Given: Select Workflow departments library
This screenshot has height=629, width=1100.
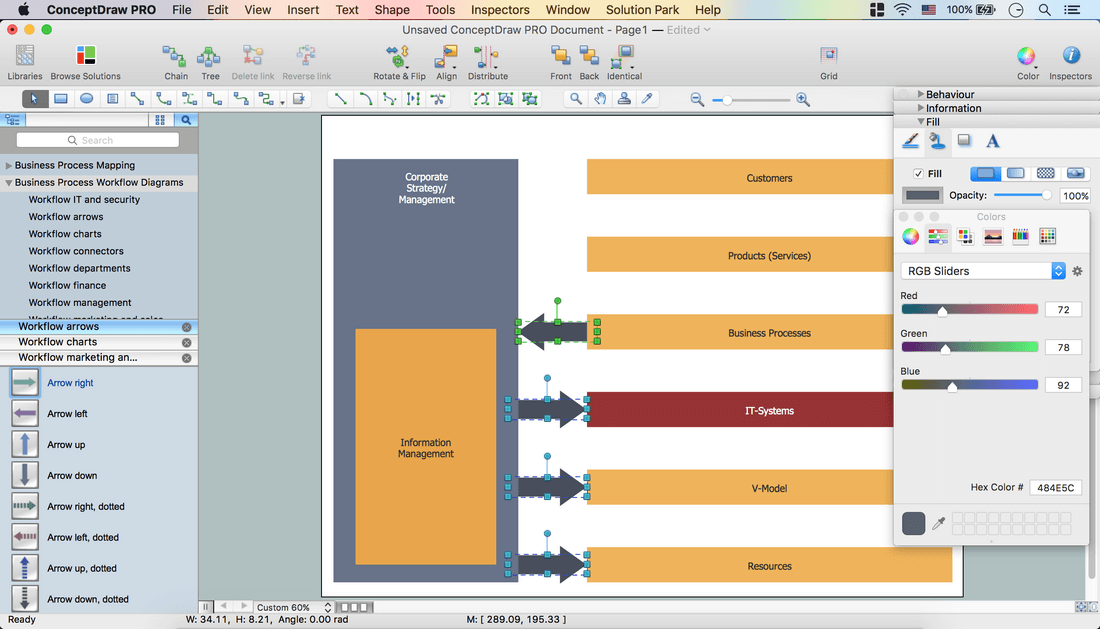Looking at the screenshot, I should (79, 268).
